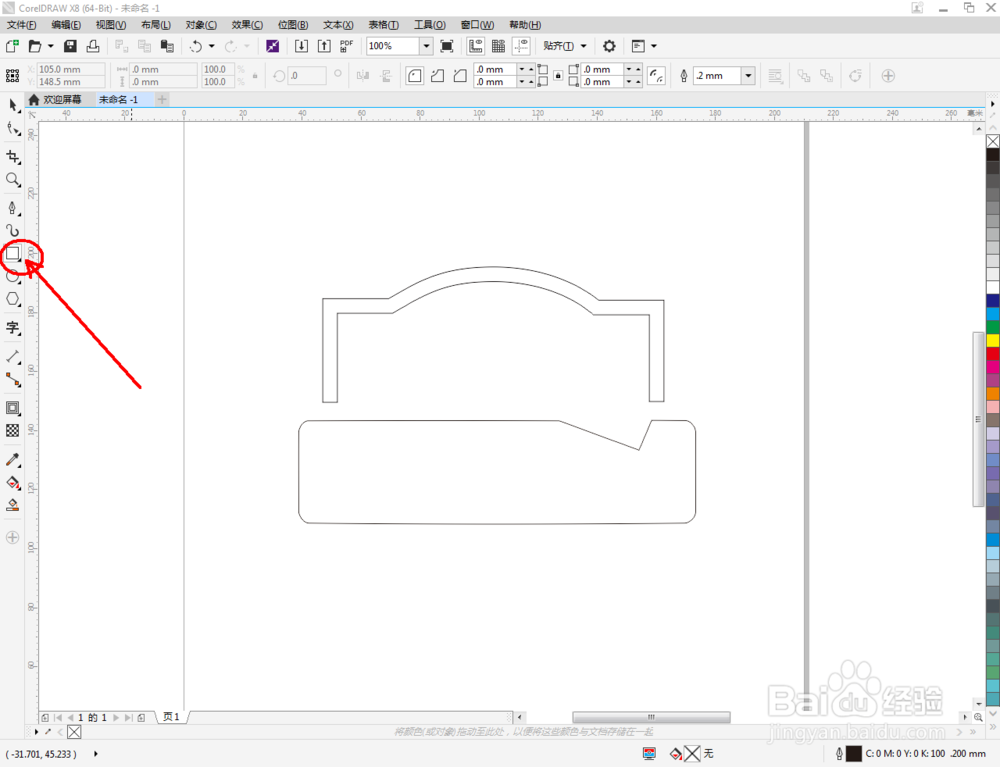Add a new document tab with plus
The width and height of the screenshot is (1000, 767).
pos(162,99)
